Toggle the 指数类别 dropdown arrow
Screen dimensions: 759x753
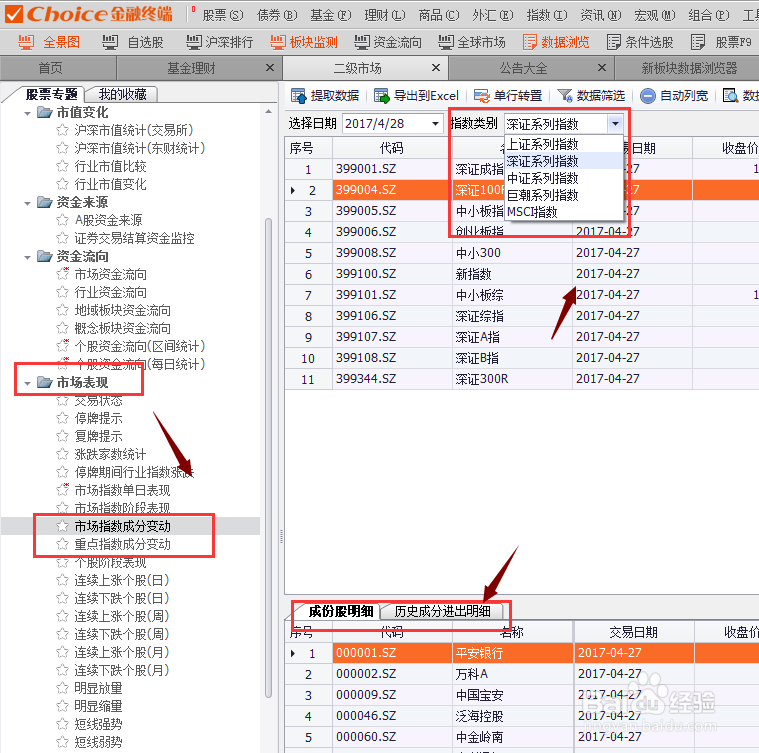point(615,124)
